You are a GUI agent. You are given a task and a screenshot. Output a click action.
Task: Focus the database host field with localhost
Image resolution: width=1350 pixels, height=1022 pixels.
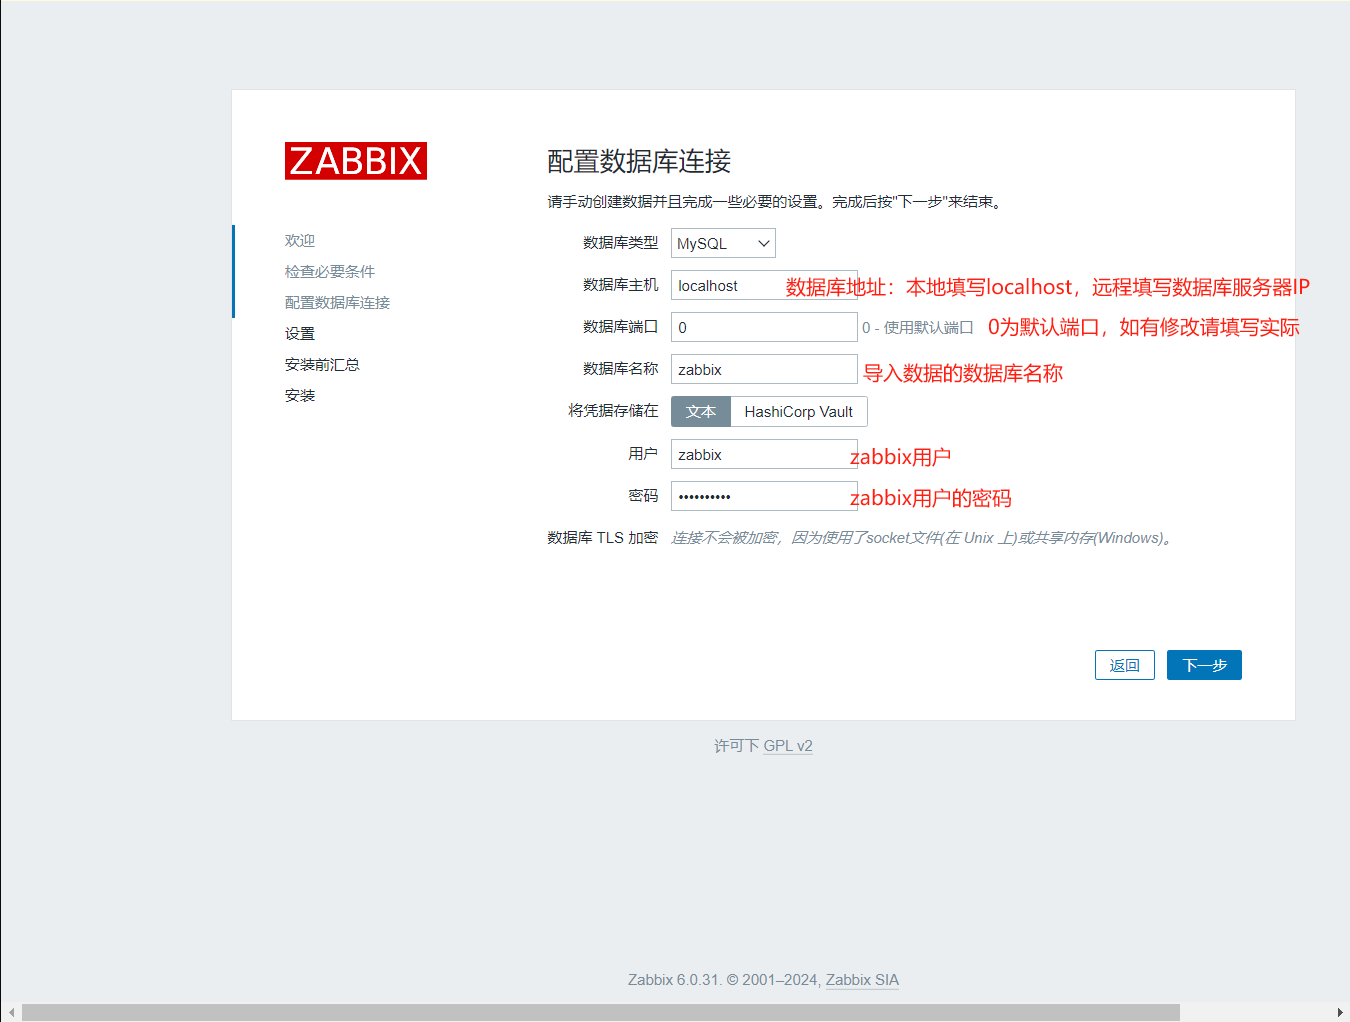(x=764, y=285)
